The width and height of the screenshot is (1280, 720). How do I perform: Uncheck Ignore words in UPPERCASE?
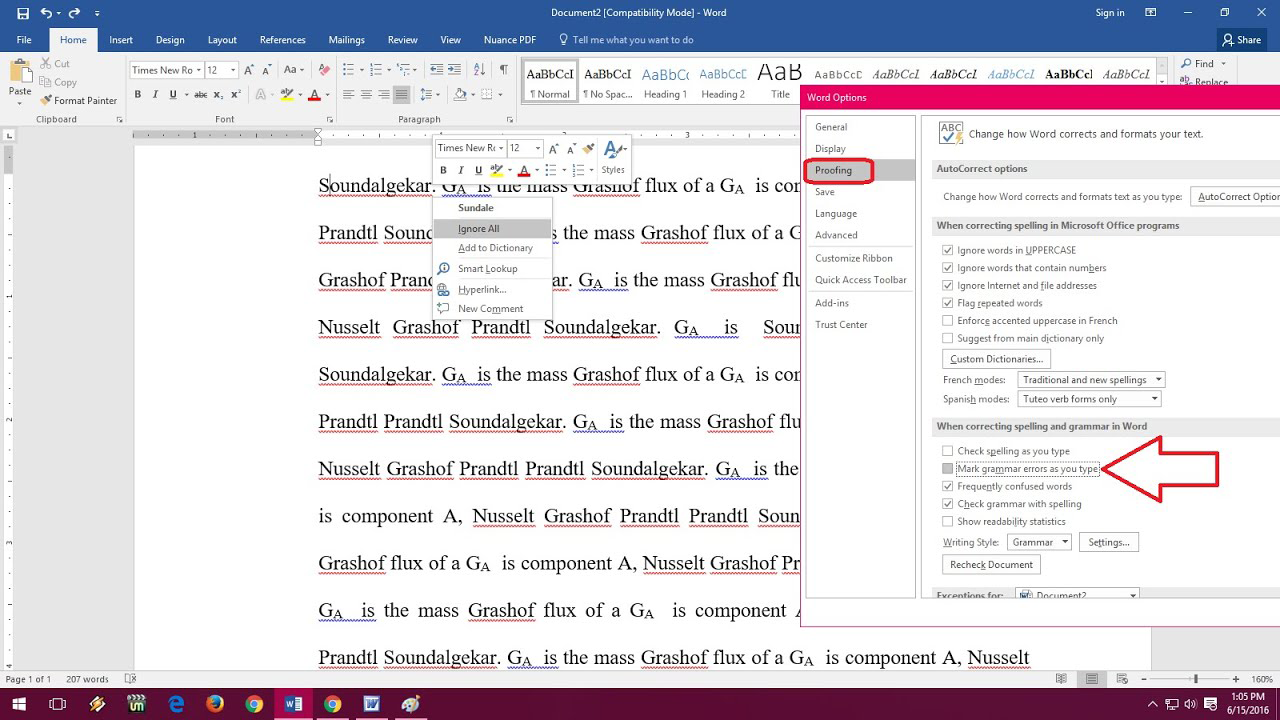click(x=948, y=250)
